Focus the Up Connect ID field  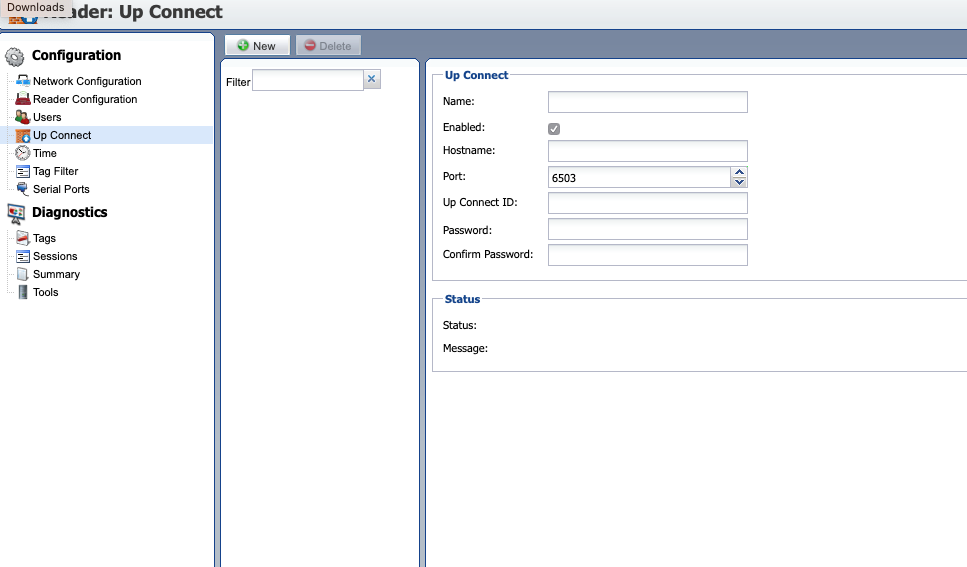pos(648,203)
